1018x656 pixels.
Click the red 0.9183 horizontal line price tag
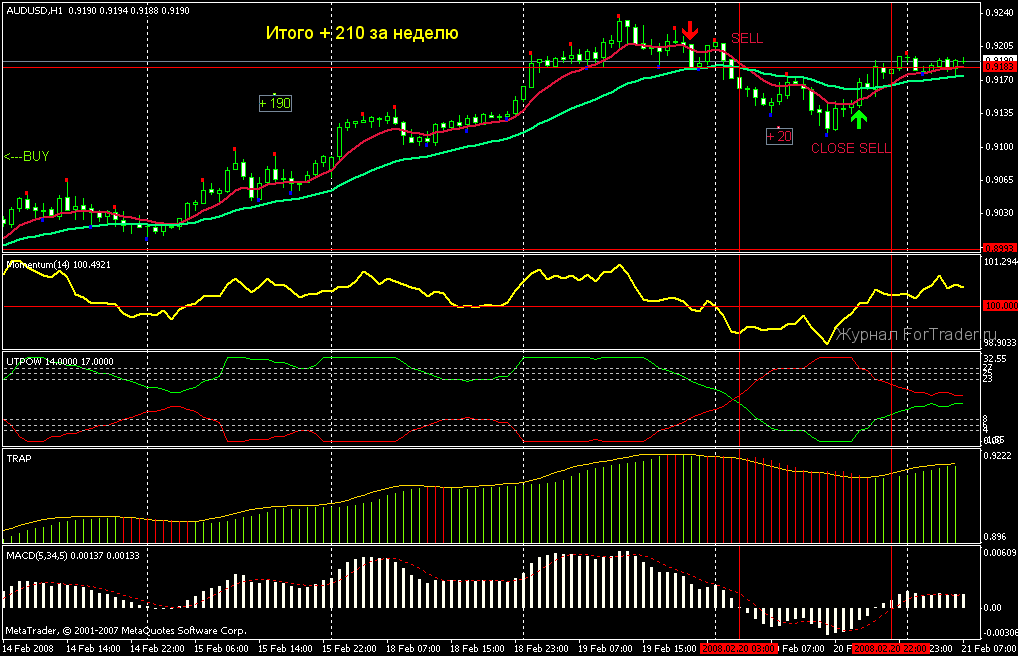click(x=999, y=67)
